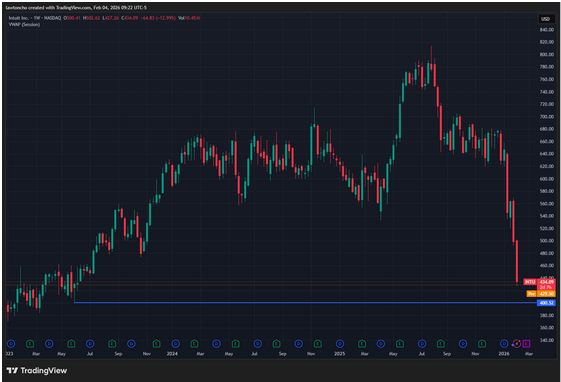
Task: Select the blue horizontal support line
Action: point(305,303)
